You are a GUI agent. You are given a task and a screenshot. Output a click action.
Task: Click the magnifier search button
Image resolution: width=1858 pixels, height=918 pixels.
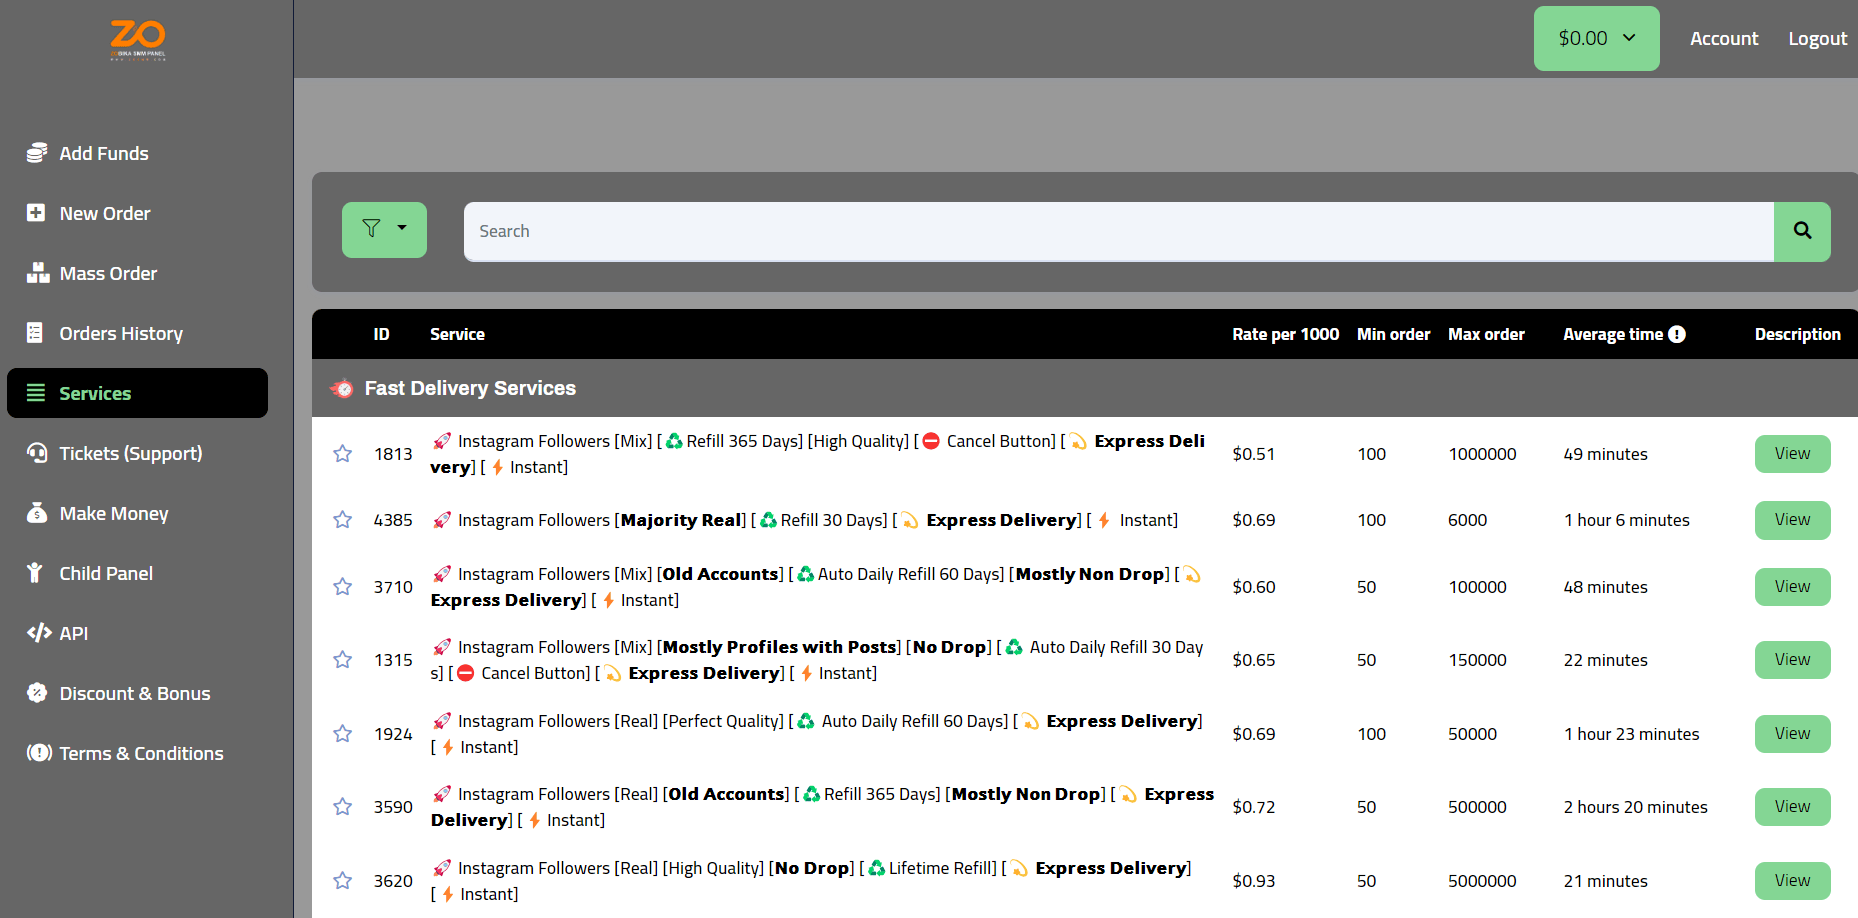1802,231
